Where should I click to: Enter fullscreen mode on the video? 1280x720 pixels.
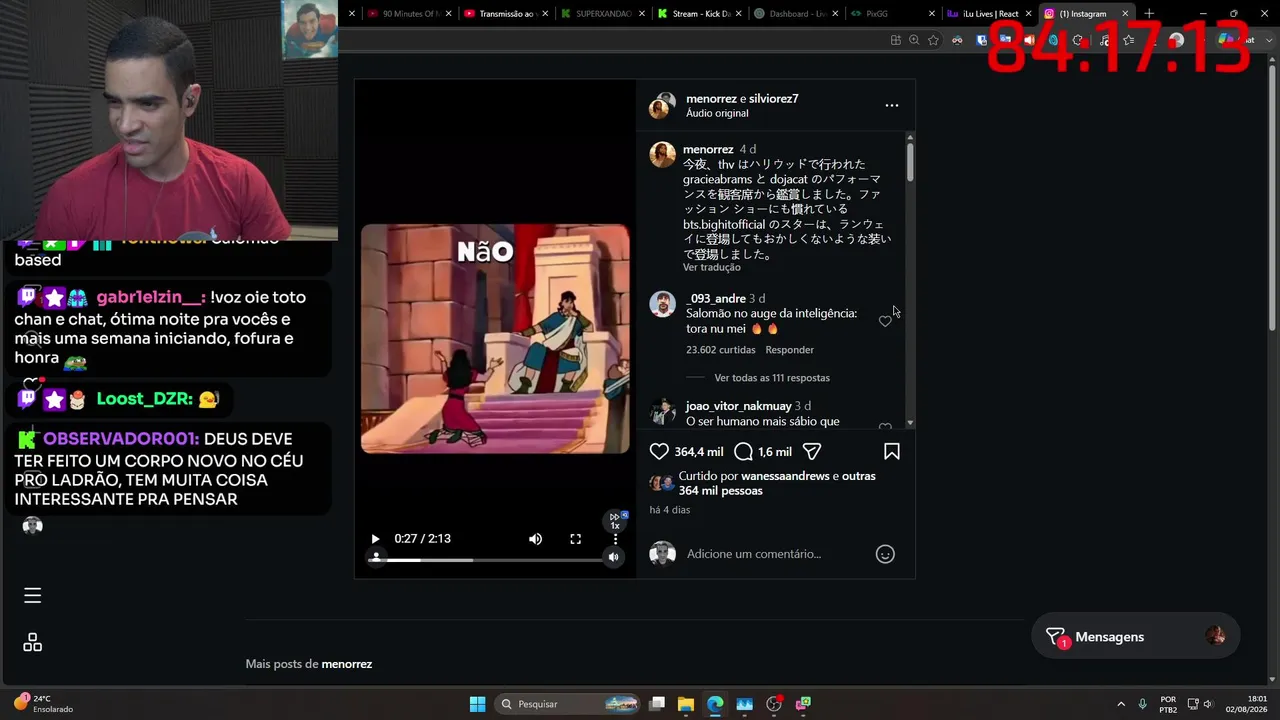(x=576, y=539)
